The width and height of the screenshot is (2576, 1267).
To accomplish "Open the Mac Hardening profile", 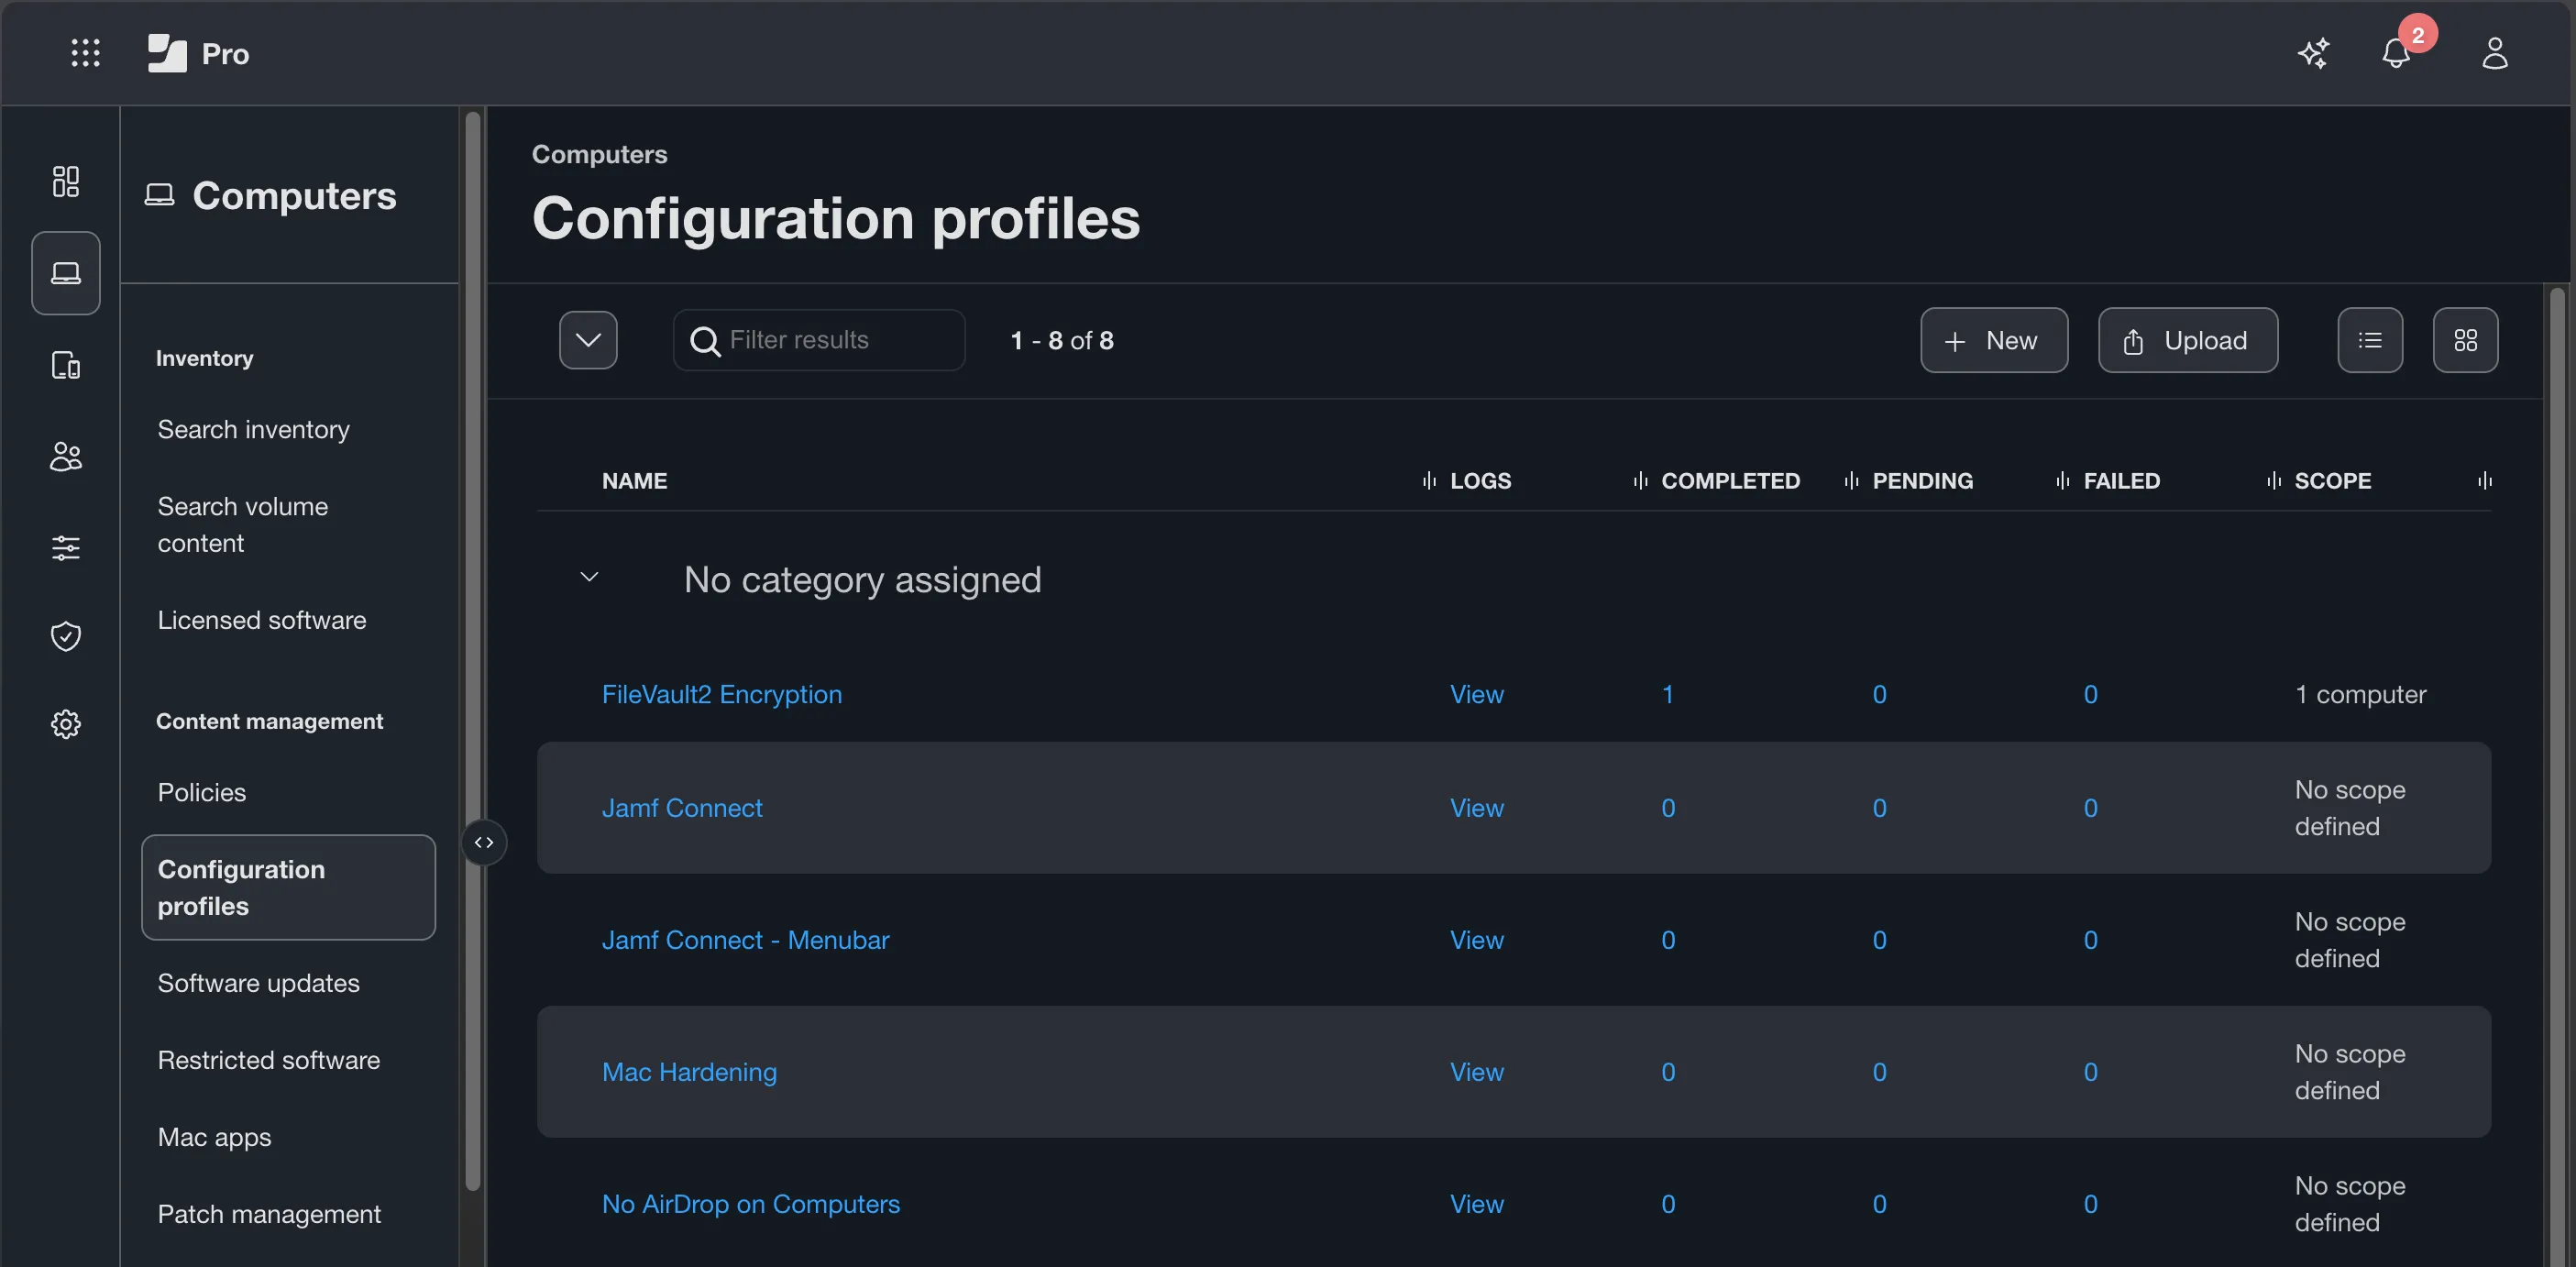I will (689, 1072).
